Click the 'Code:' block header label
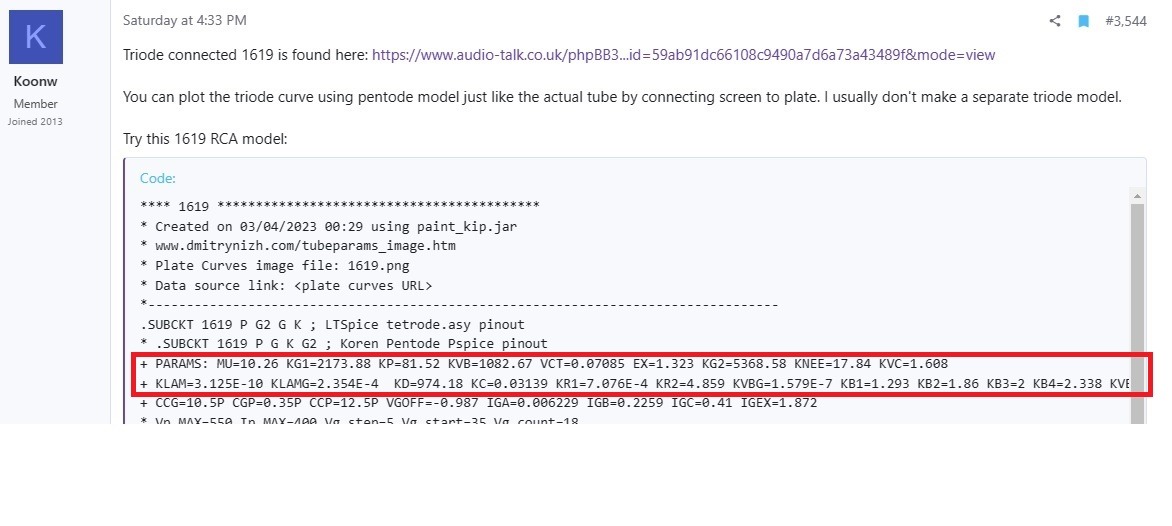This screenshot has width=1172, height=526. 158,178
